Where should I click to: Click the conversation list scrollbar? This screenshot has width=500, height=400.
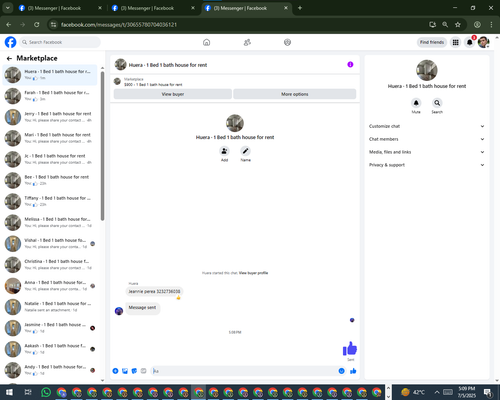[102, 146]
